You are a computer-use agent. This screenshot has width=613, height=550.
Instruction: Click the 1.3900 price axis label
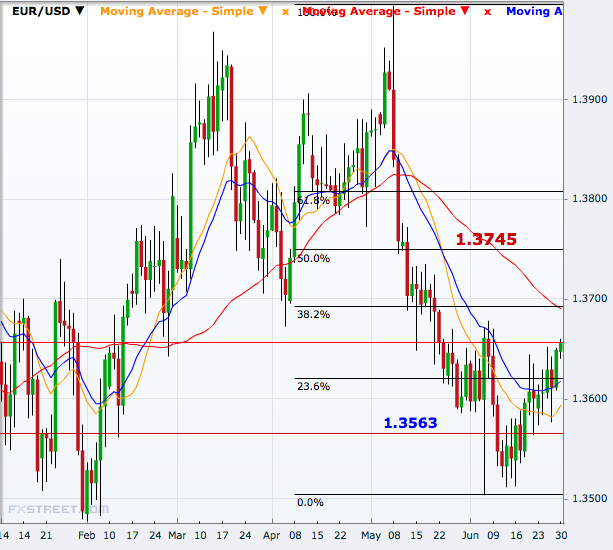click(590, 99)
